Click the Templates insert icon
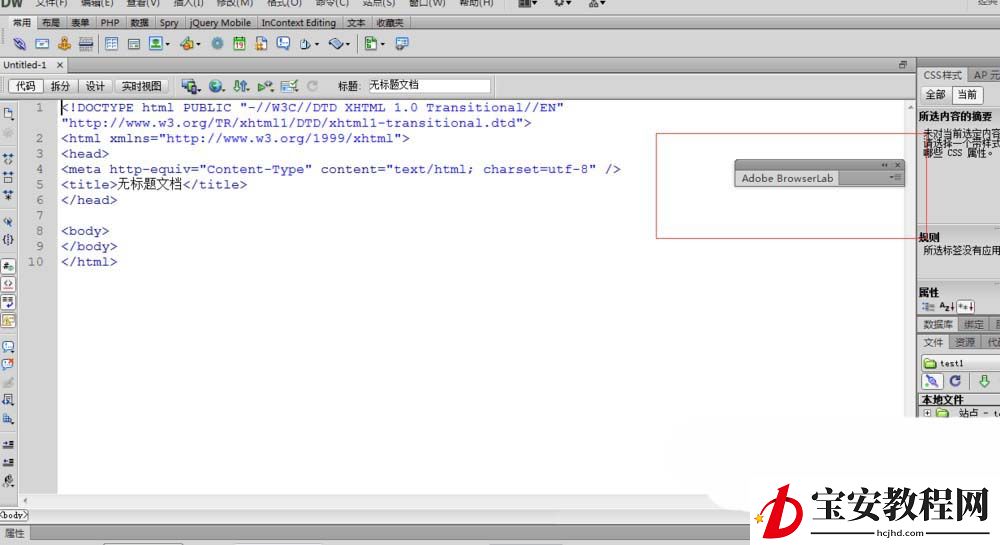The image size is (1000, 545). coord(371,43)
